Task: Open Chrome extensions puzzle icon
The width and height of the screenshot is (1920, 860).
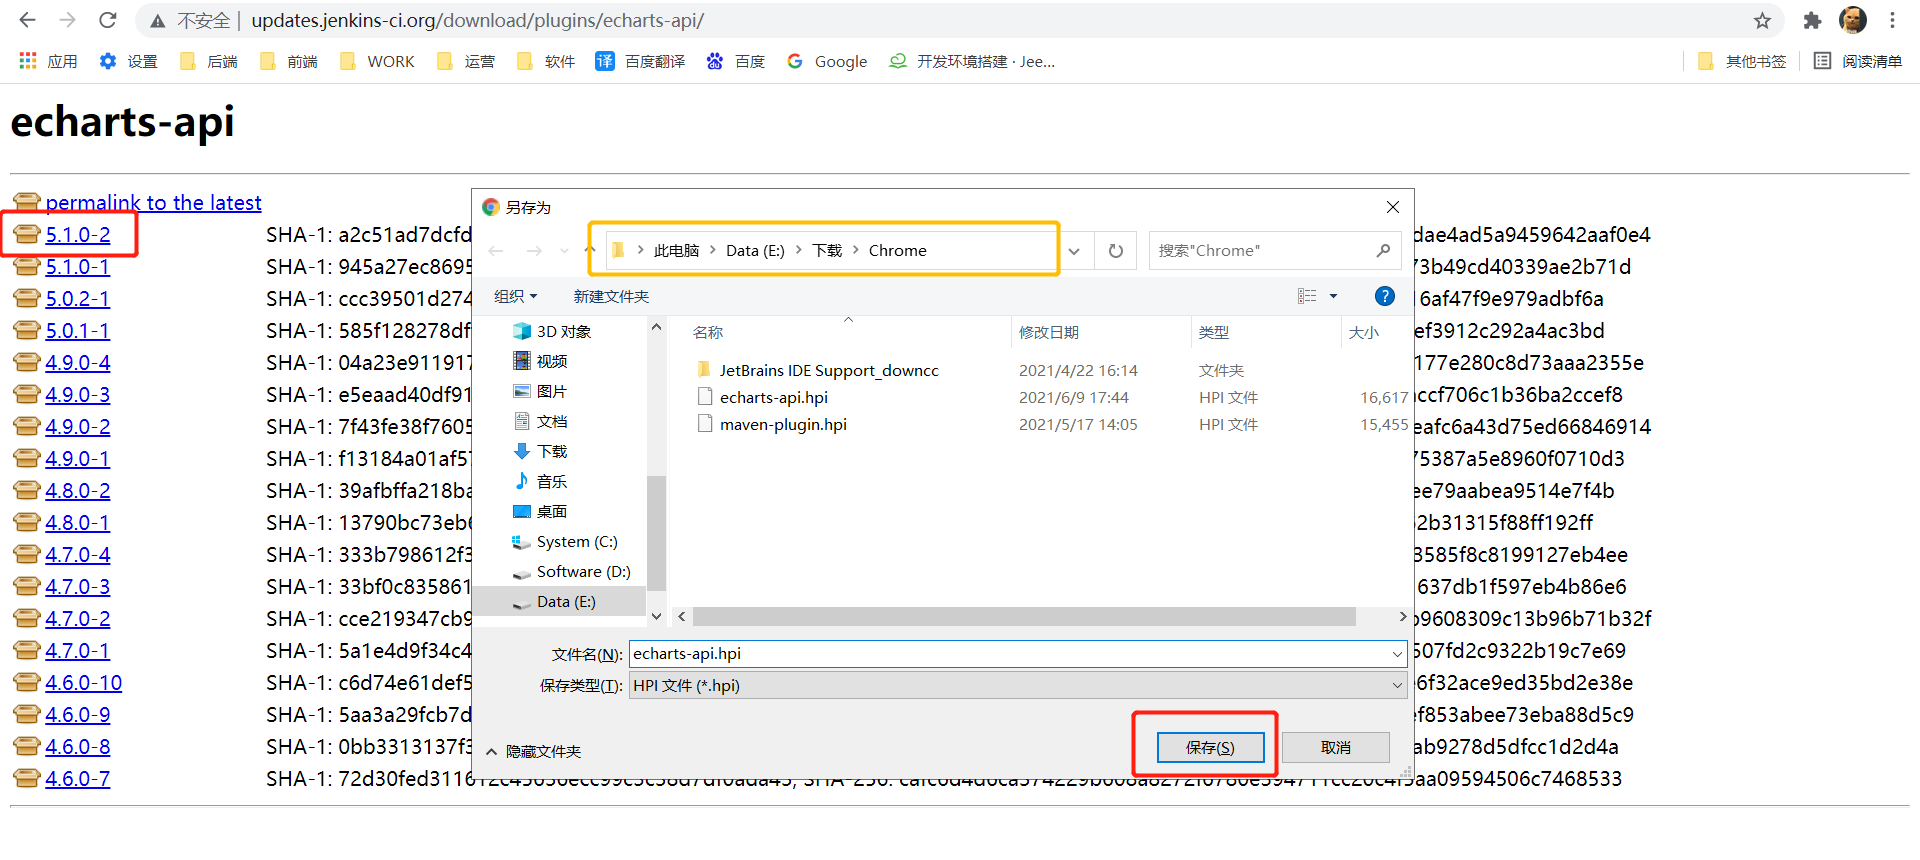Action: coord(1812,20)
